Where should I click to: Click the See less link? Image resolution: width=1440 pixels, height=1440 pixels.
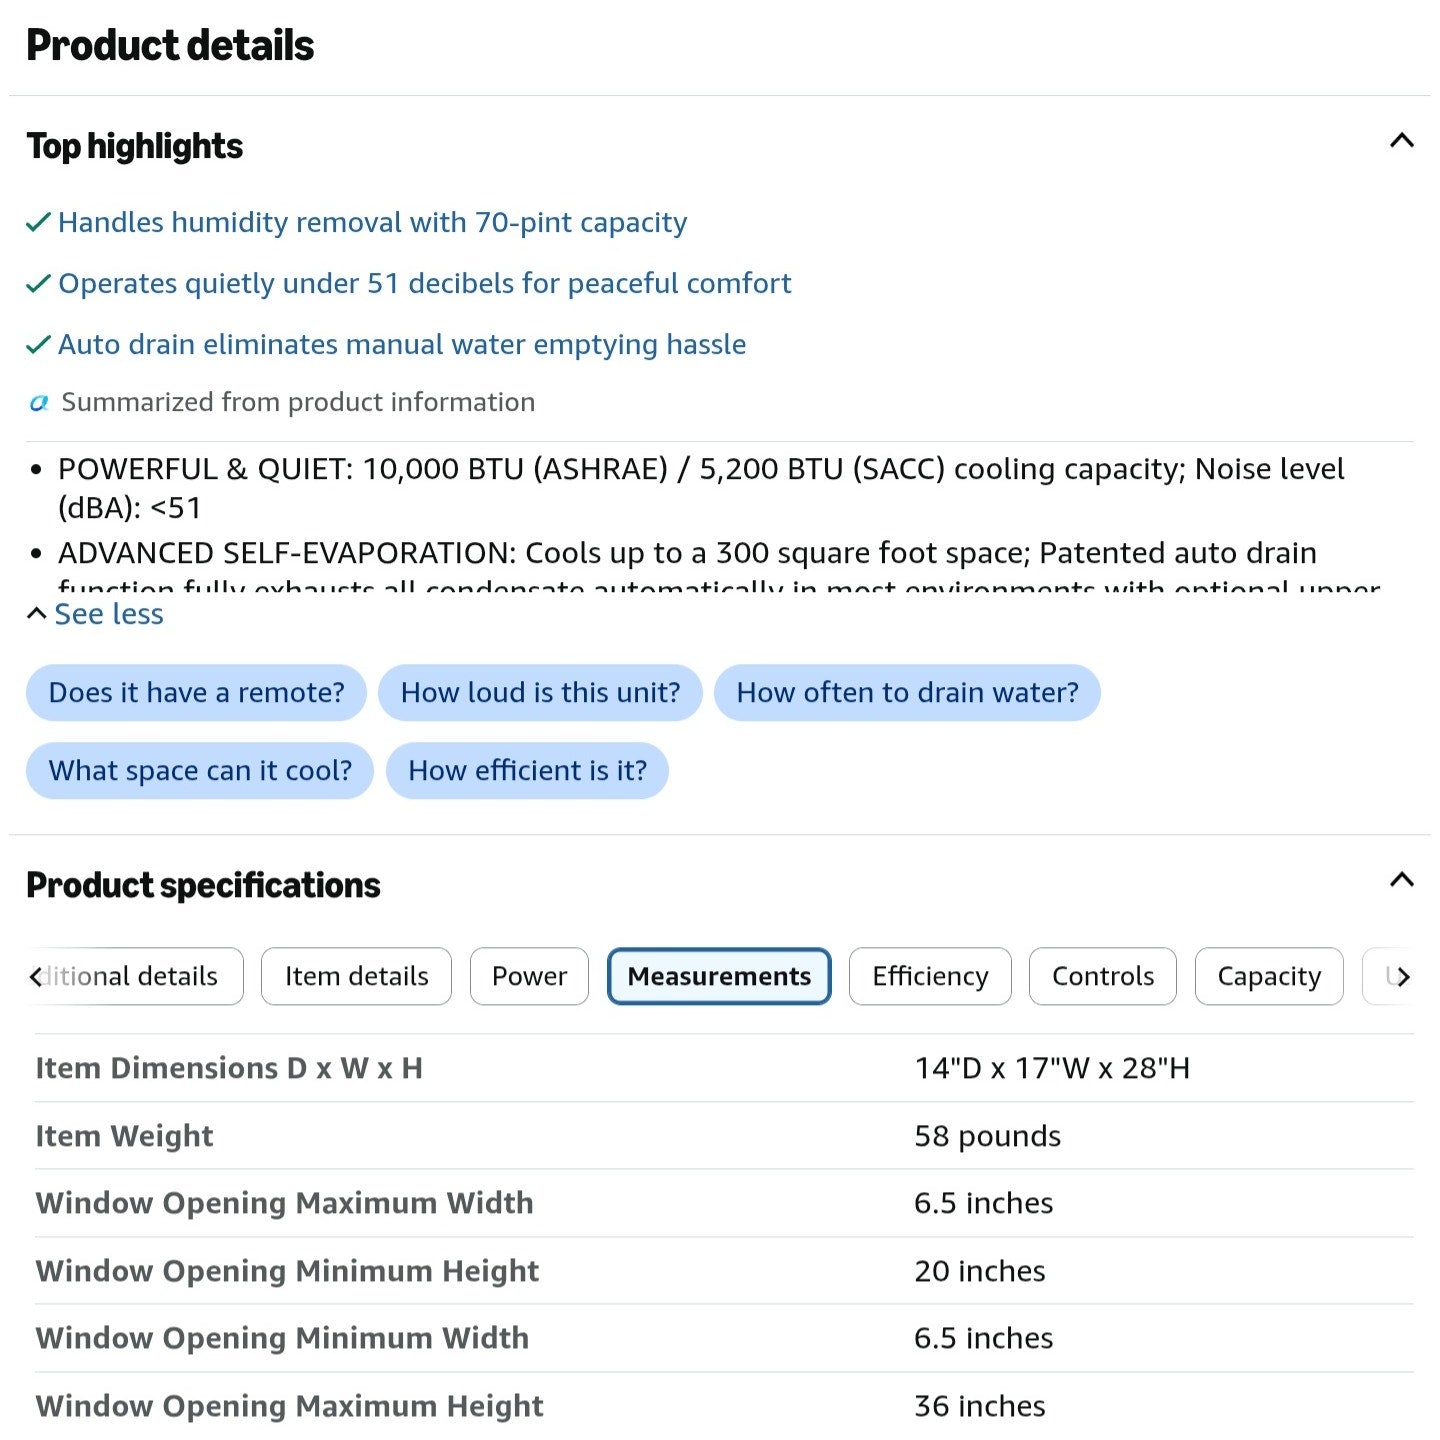coord(108,614)
